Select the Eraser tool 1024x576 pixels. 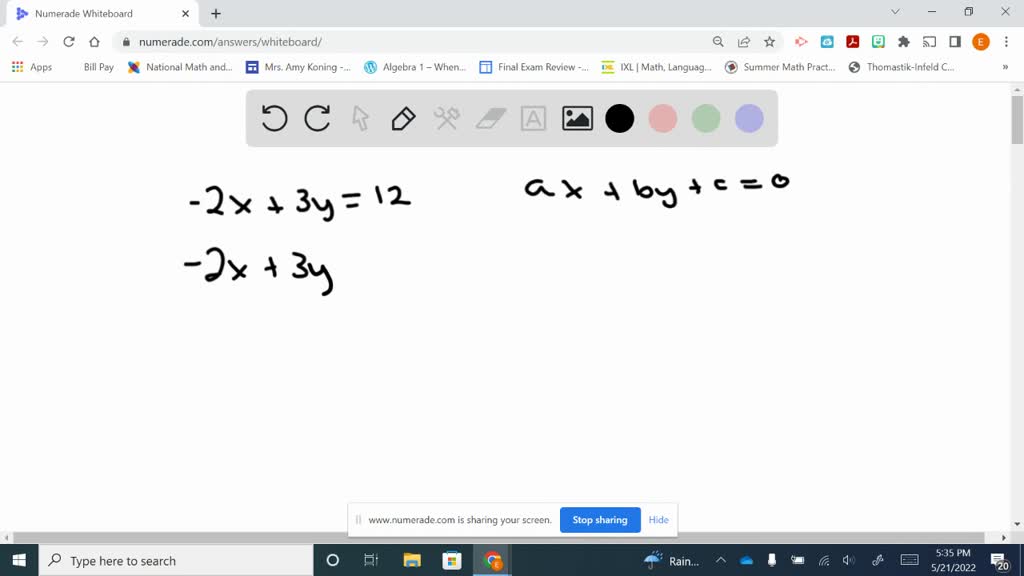tap(490, 118)
